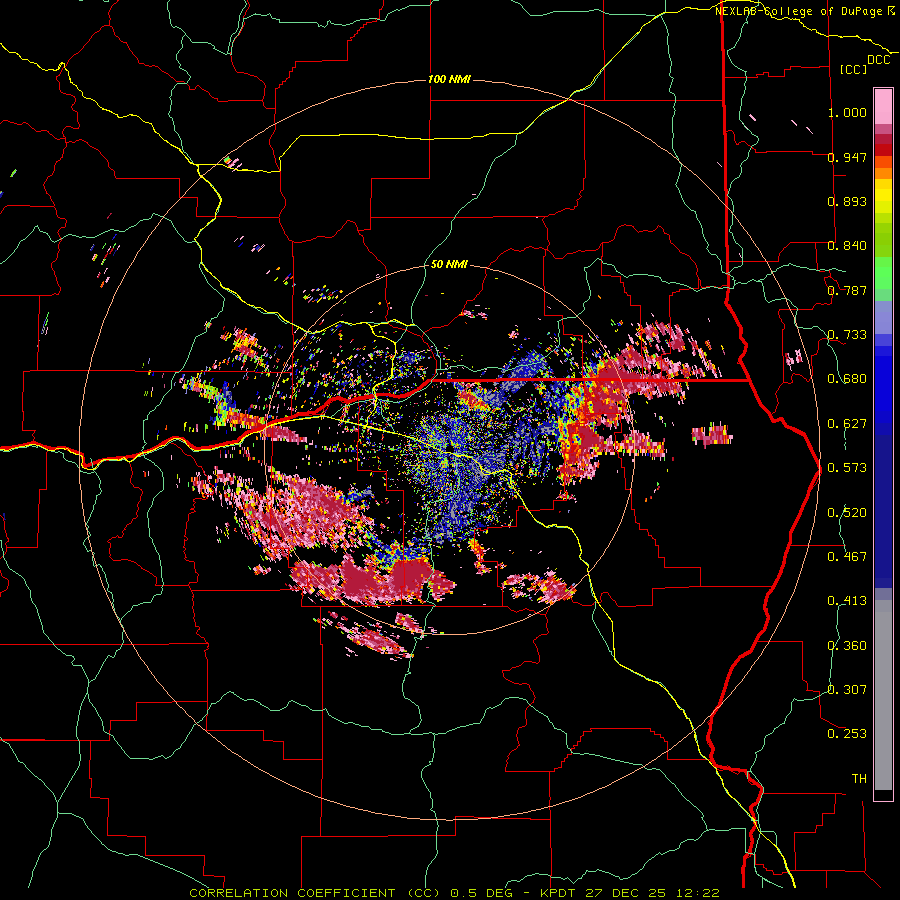Click the 0.520 color scale value
The width and height of the screenshot is (900, 900).
(x=847, y=513)
